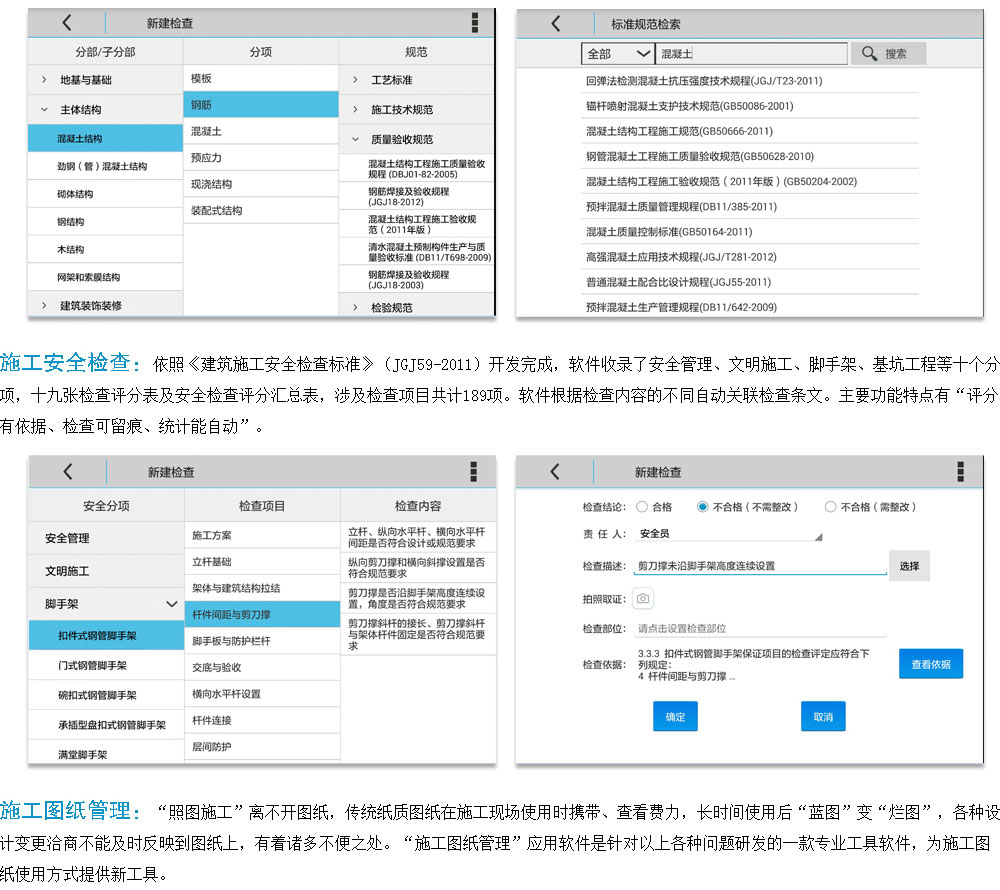Click the 搜索 button
Viewport: 1000px width, 890px height.
(888, 54)
